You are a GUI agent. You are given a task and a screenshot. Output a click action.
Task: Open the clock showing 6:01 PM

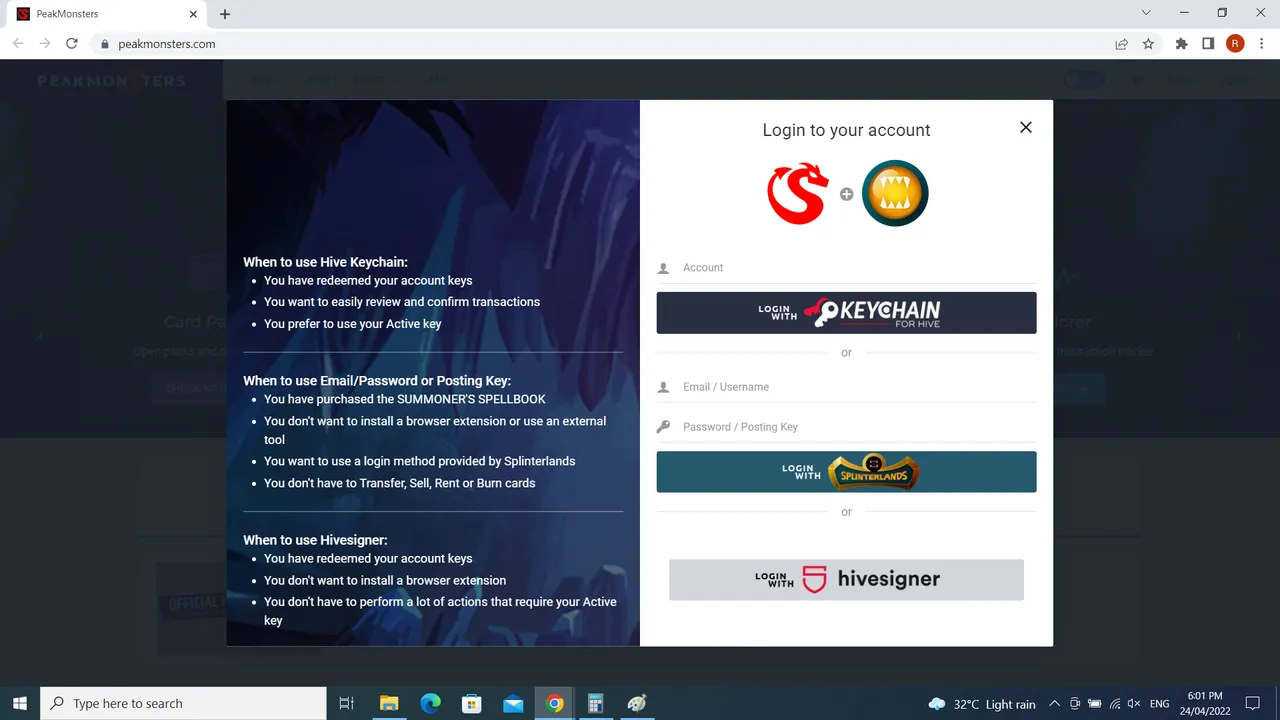pos(1205,704)
